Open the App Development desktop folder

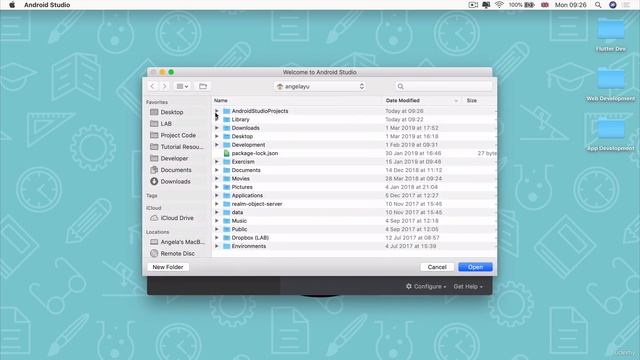point(611,134)
